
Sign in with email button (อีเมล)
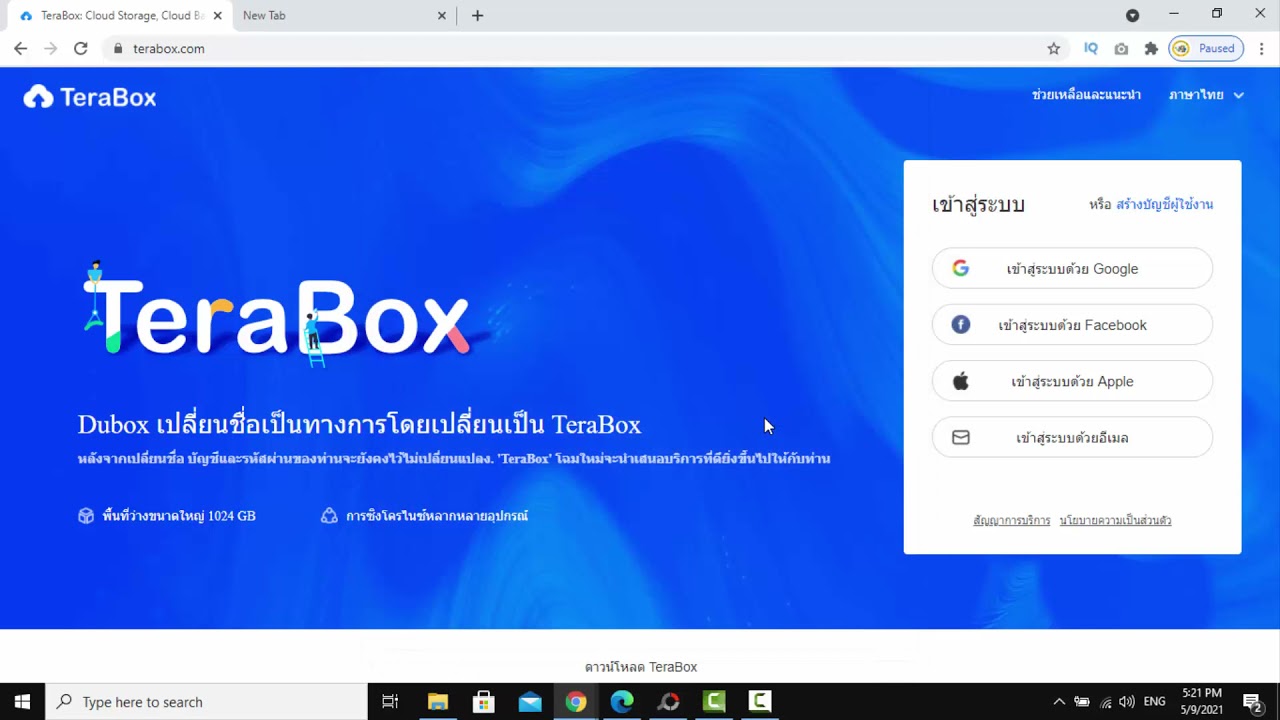click(1072, 438)
